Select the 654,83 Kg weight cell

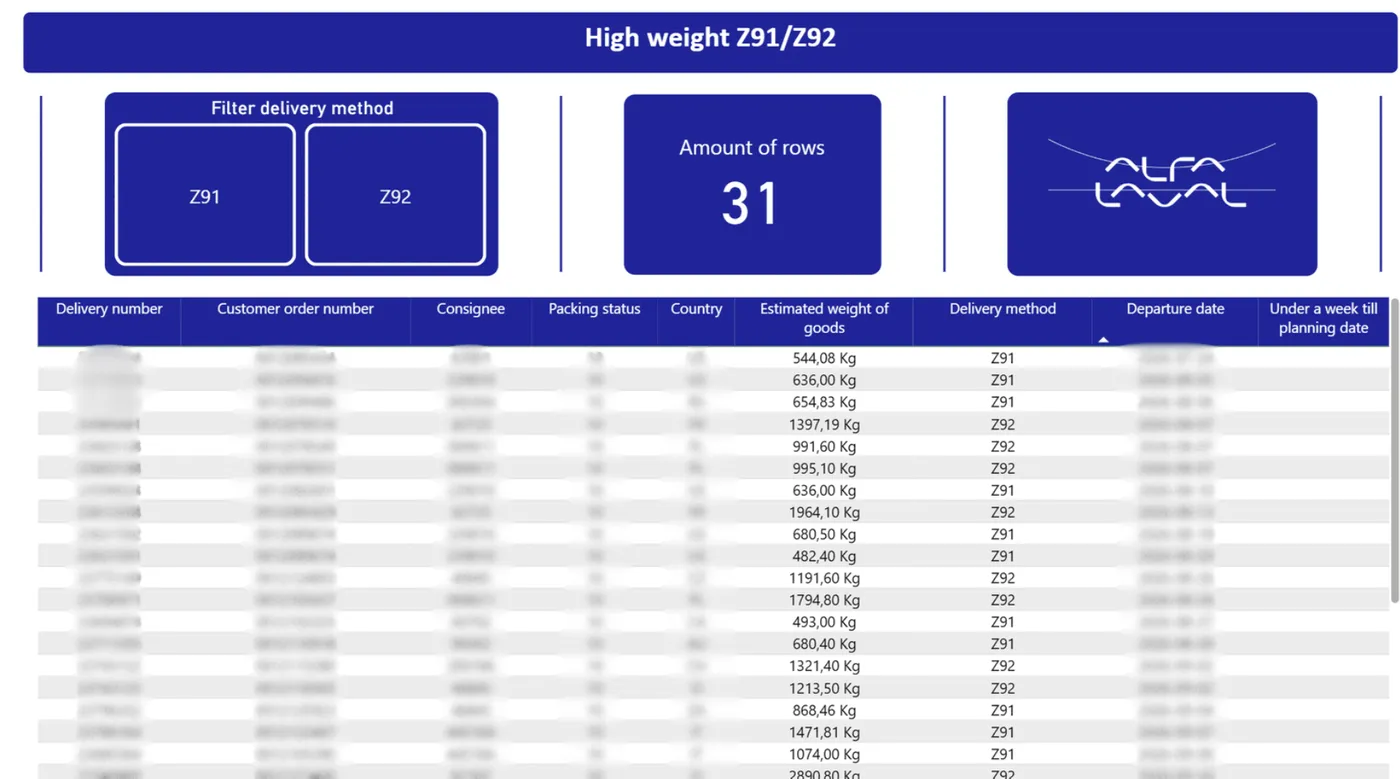coord(824,402)
